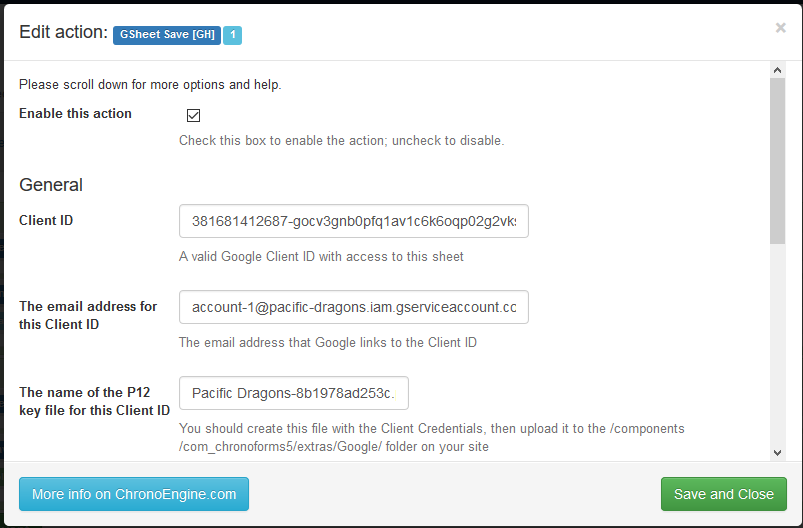Click the 'name of the P12 key file' label
This screenshot has height=528, width=803.
pyautogui.click(x=94, y=401)
